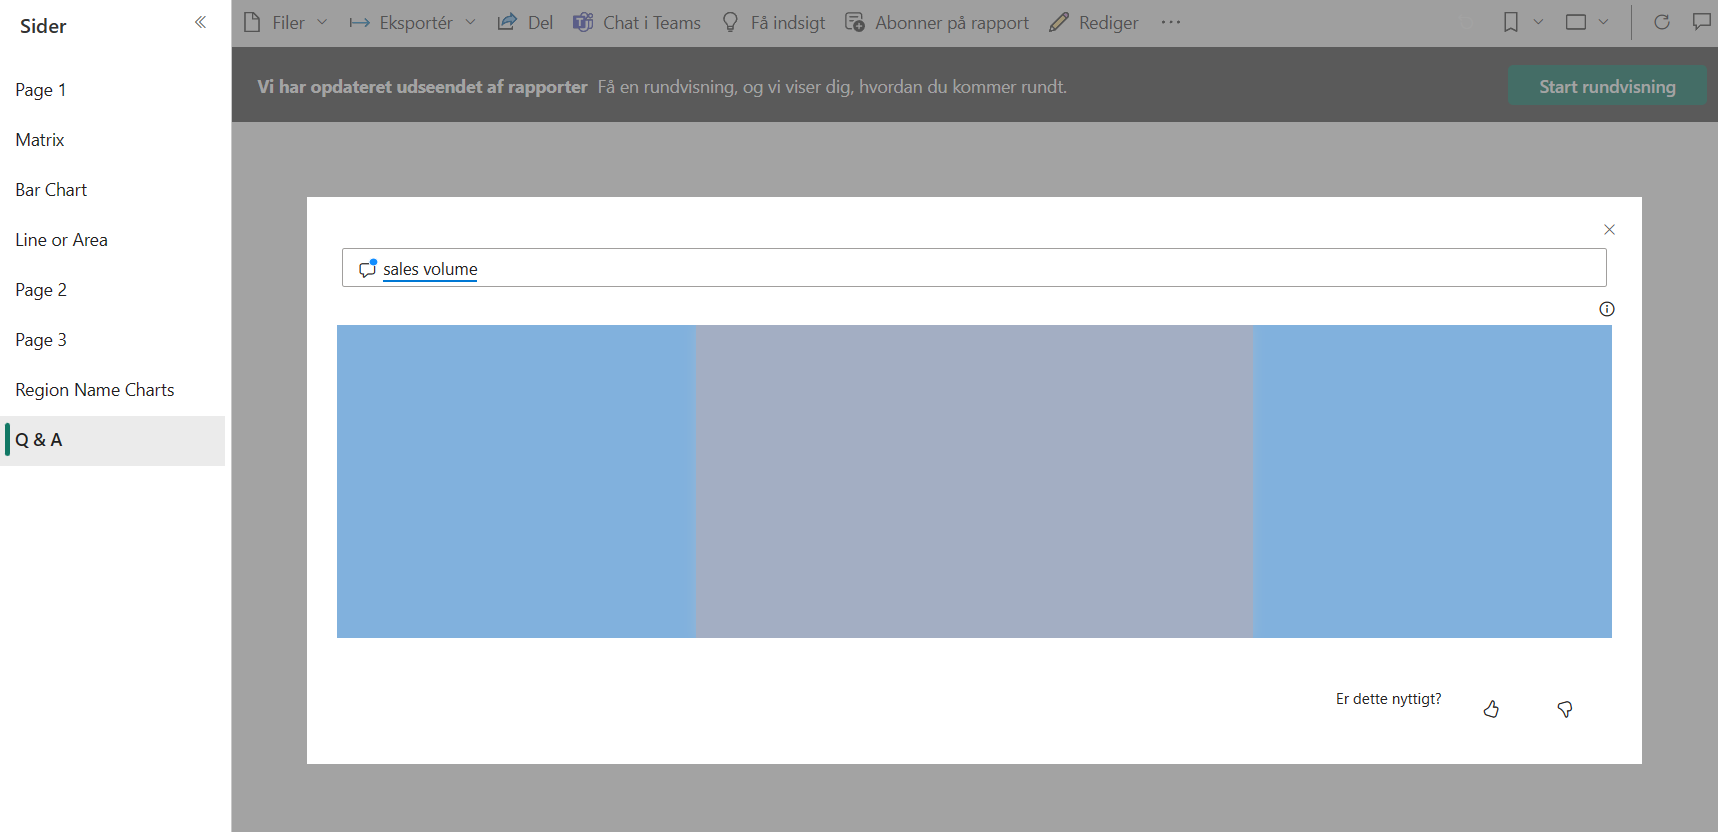Give thumbs down feedback

pos(1565,709)
